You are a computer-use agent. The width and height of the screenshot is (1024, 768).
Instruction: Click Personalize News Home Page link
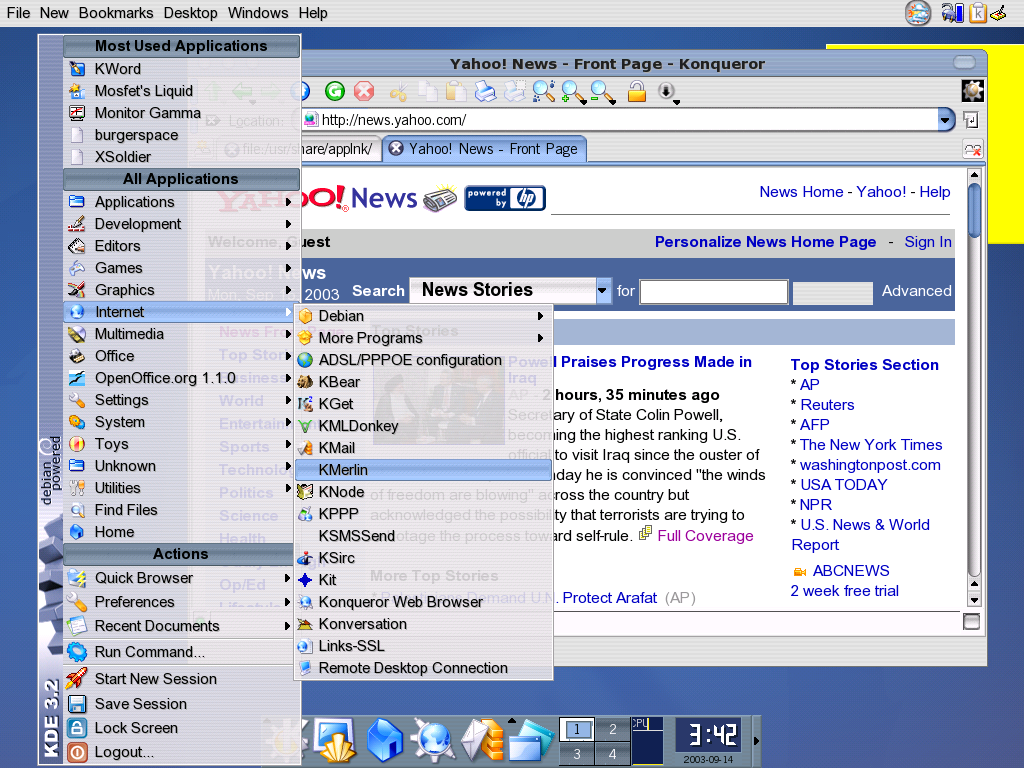pyautogui.click(x=765, y=242)
